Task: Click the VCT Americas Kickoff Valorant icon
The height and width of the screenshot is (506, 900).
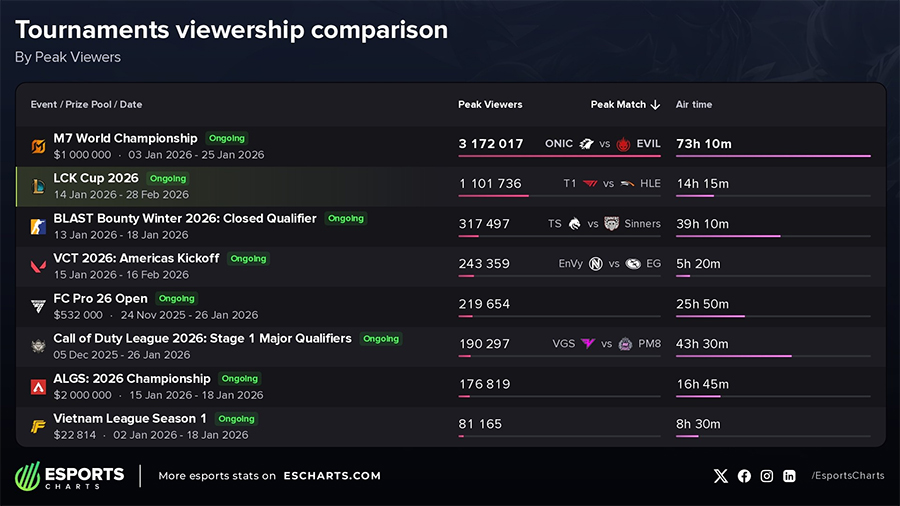Action: [38, 266]
